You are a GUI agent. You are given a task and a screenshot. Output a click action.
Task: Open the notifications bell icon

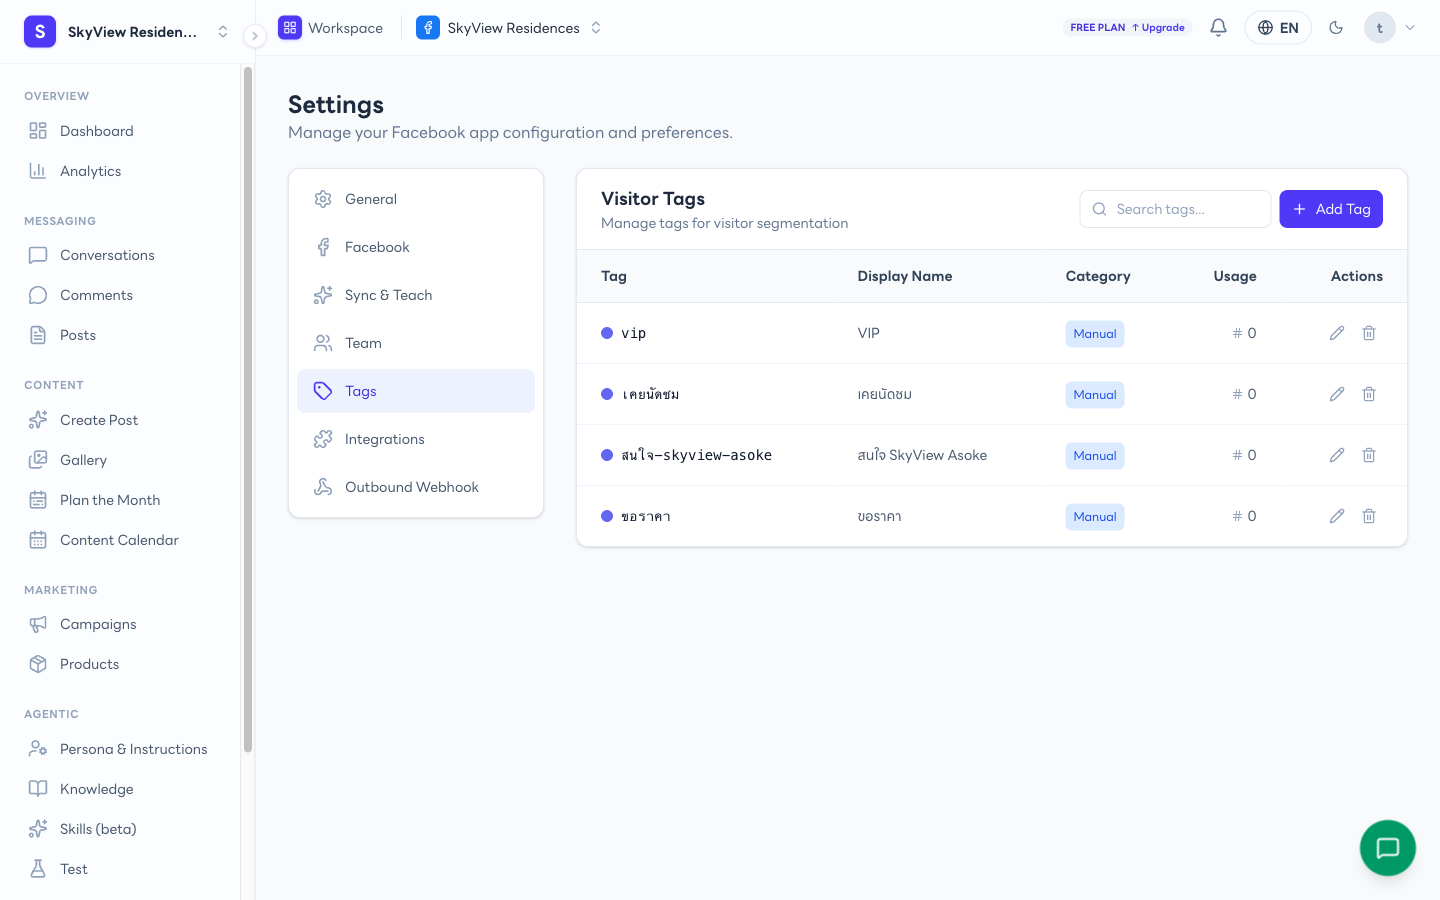1218,28
